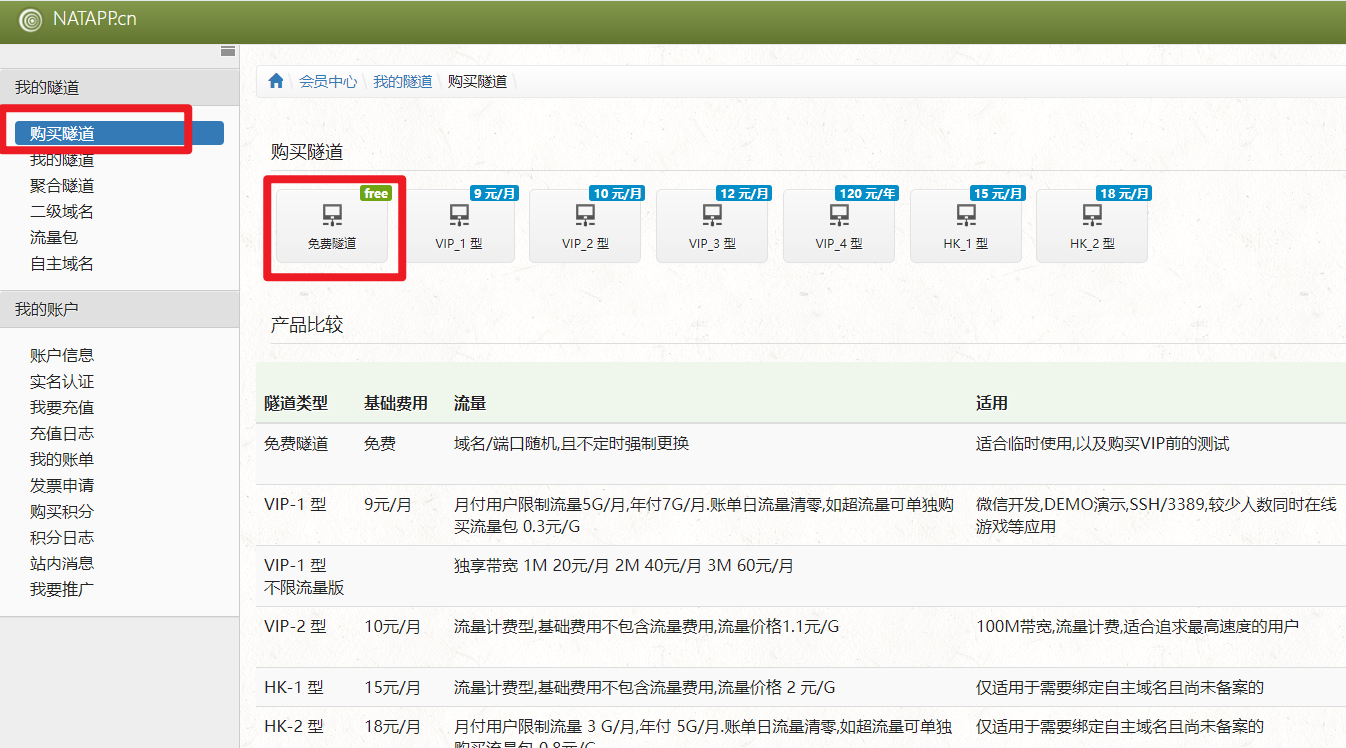Select the HK_2 型 tunnel card

(1092, 226)
